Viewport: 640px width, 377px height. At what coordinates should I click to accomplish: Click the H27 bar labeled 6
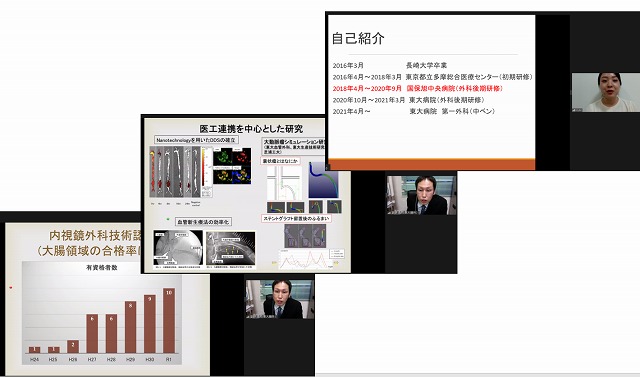pos(92,334)
